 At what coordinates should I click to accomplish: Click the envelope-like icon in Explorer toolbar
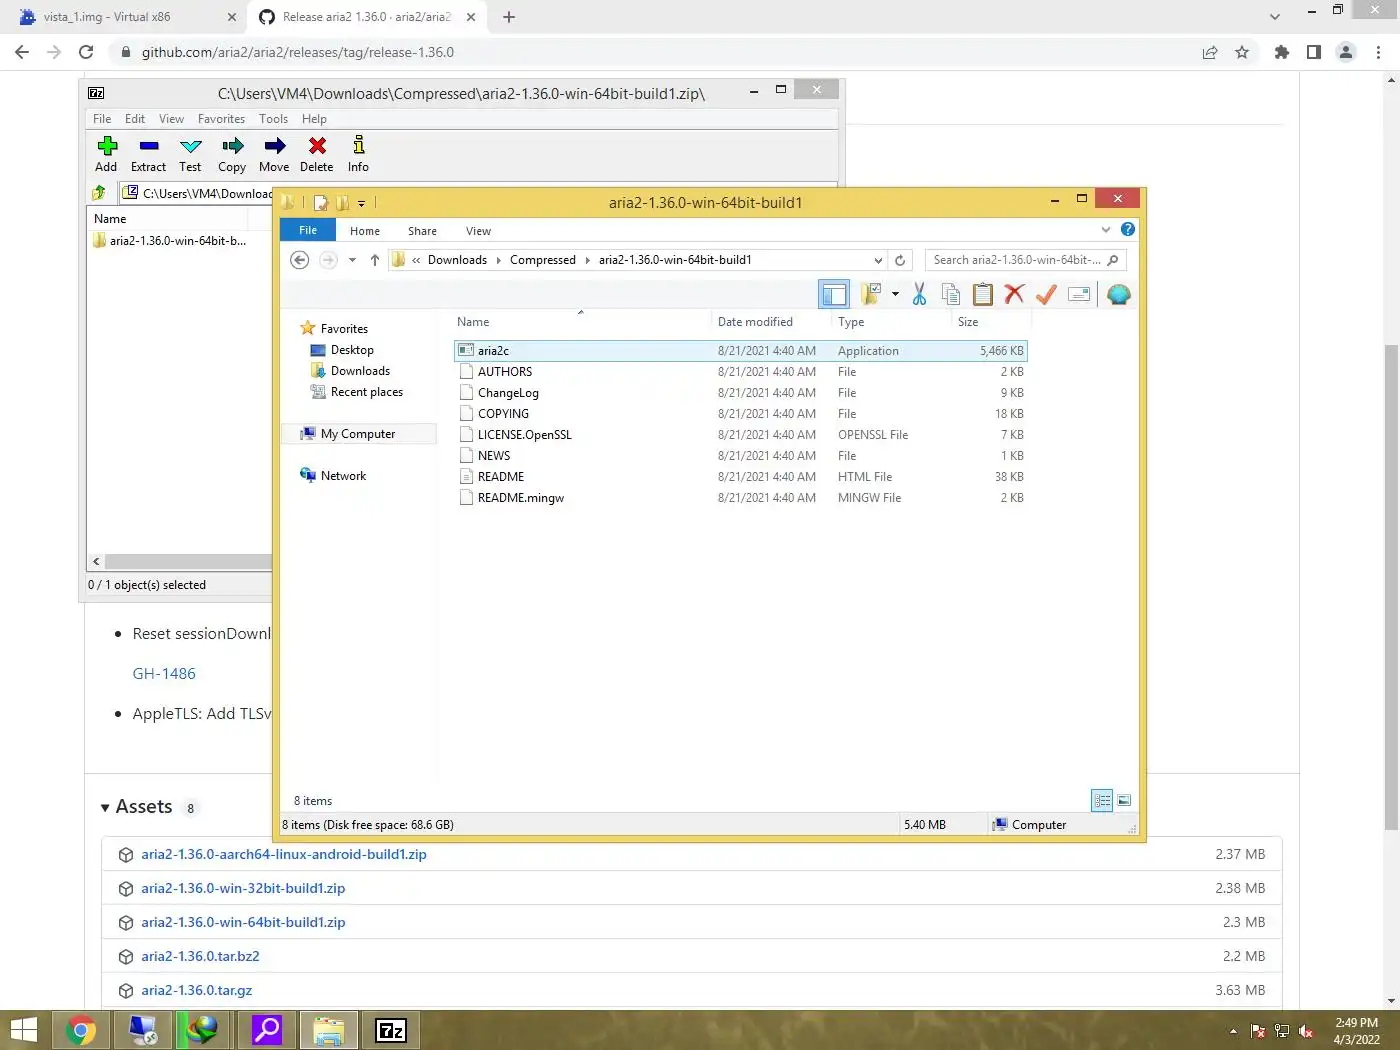[1079, 294]
